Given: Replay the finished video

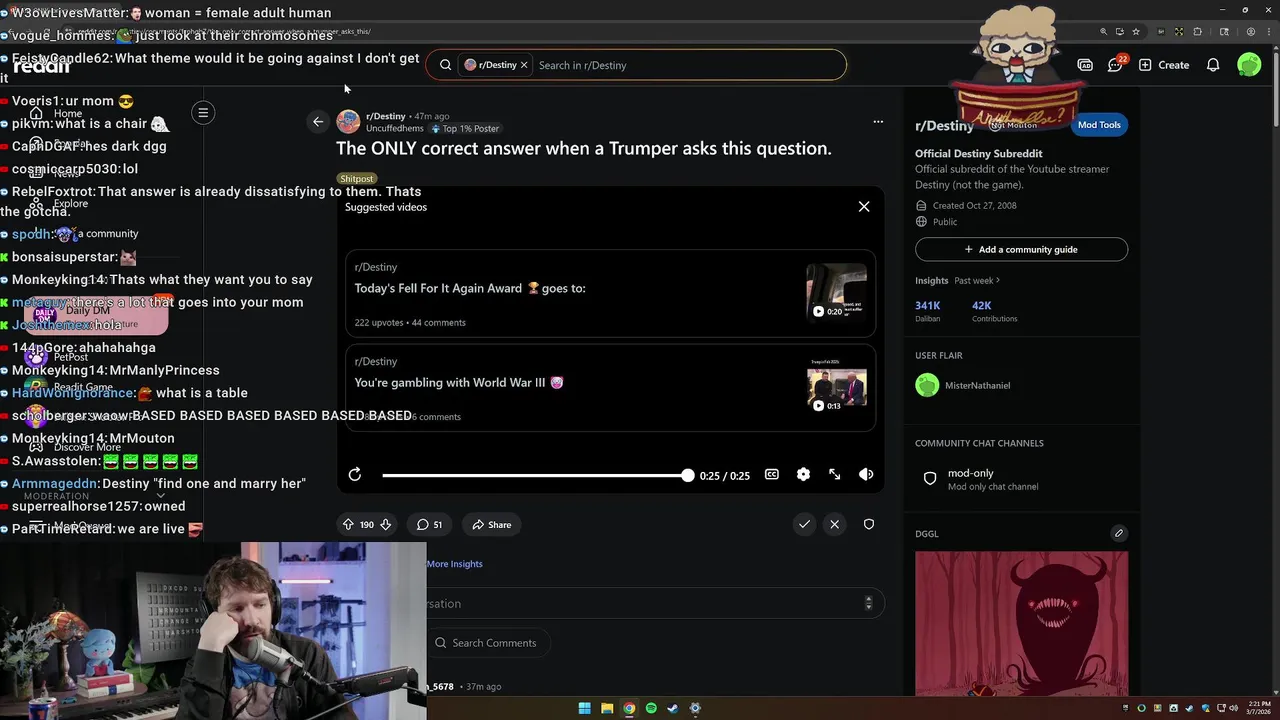Looking at the screenshot, I should 355,475.
